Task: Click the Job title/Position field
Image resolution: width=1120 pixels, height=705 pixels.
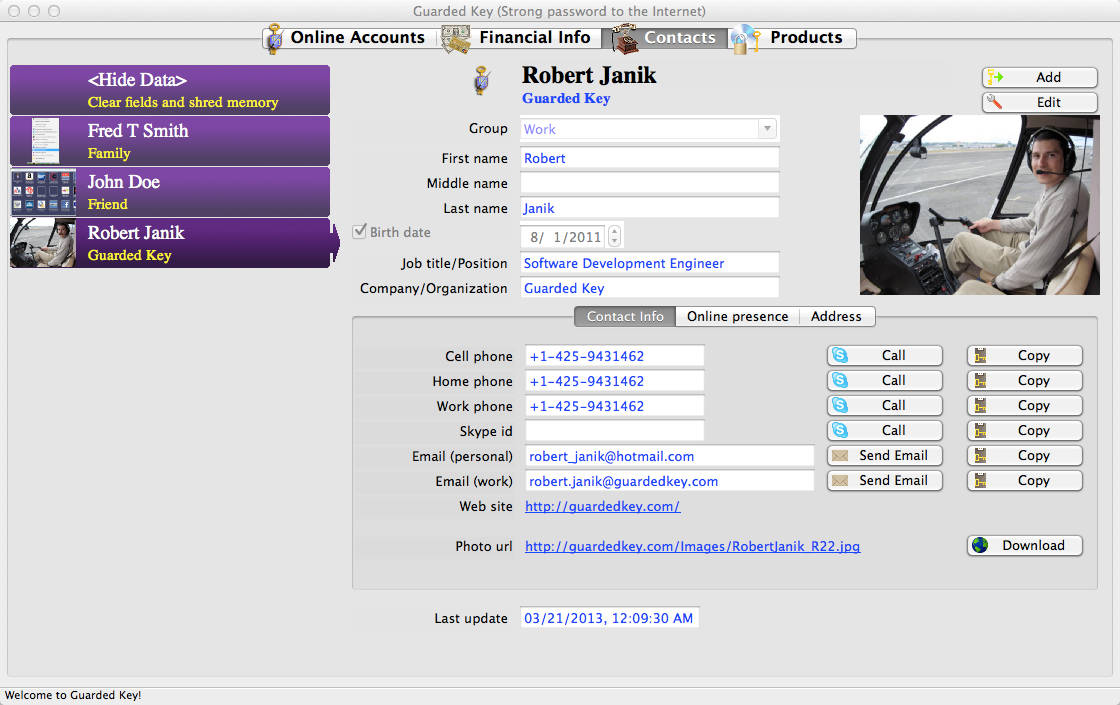Action: pyautogui.click(x=649, y=264)
